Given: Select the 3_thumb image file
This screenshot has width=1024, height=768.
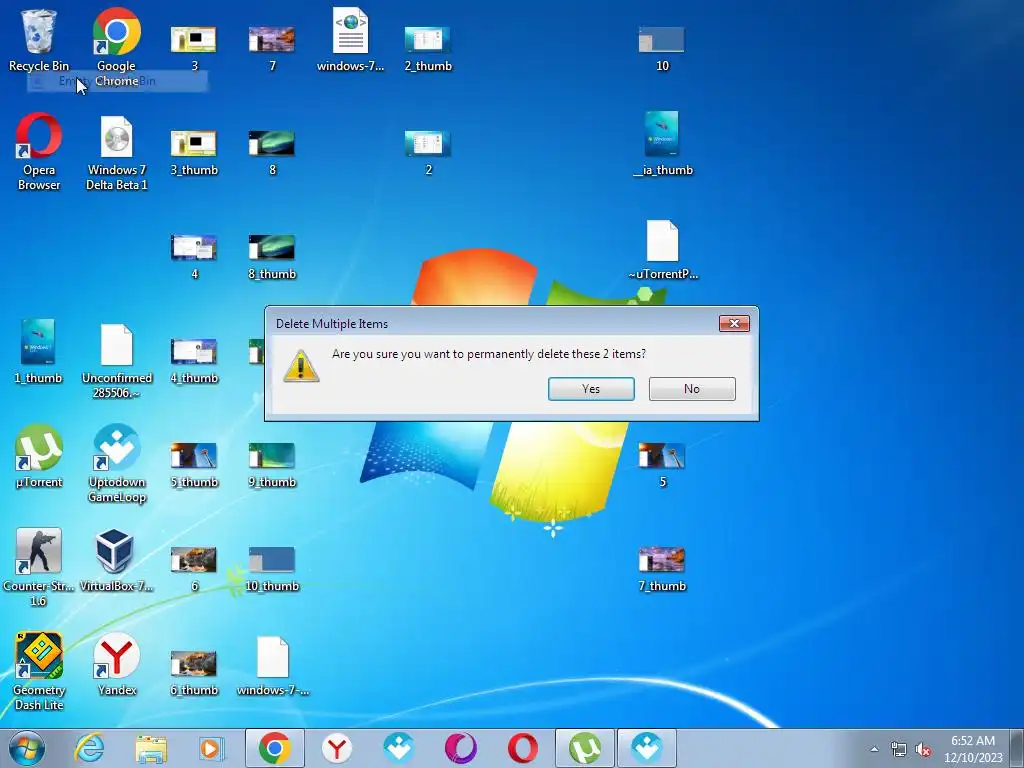Looking at the screenshot, I should [194, 152].
